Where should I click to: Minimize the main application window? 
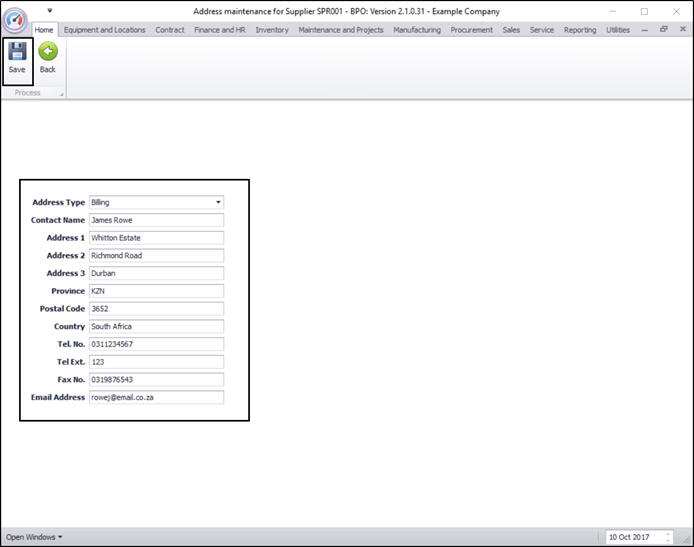tap(613, 11)
